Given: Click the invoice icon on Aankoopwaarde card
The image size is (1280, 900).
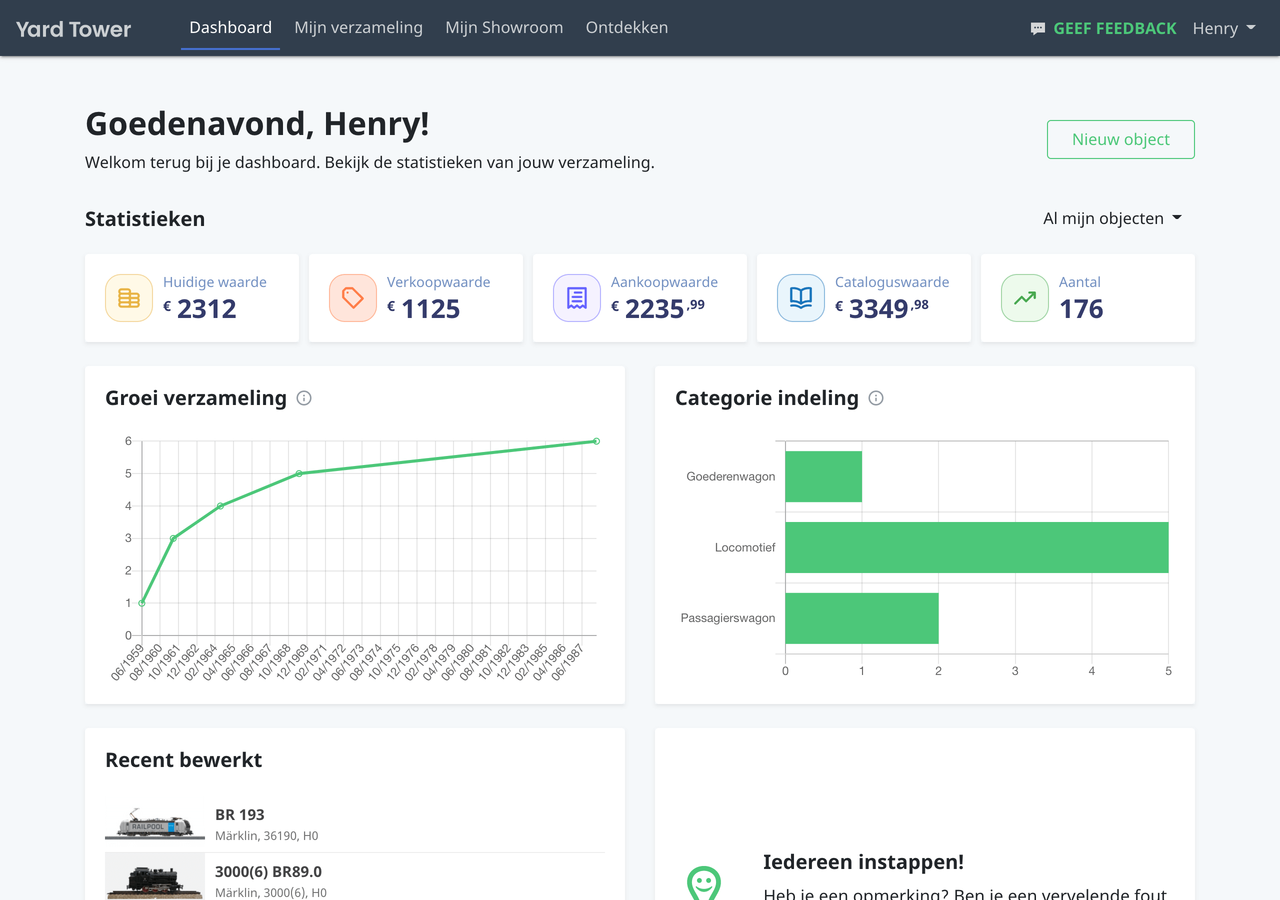Looking at the screenshot, I should pos(576,297).
